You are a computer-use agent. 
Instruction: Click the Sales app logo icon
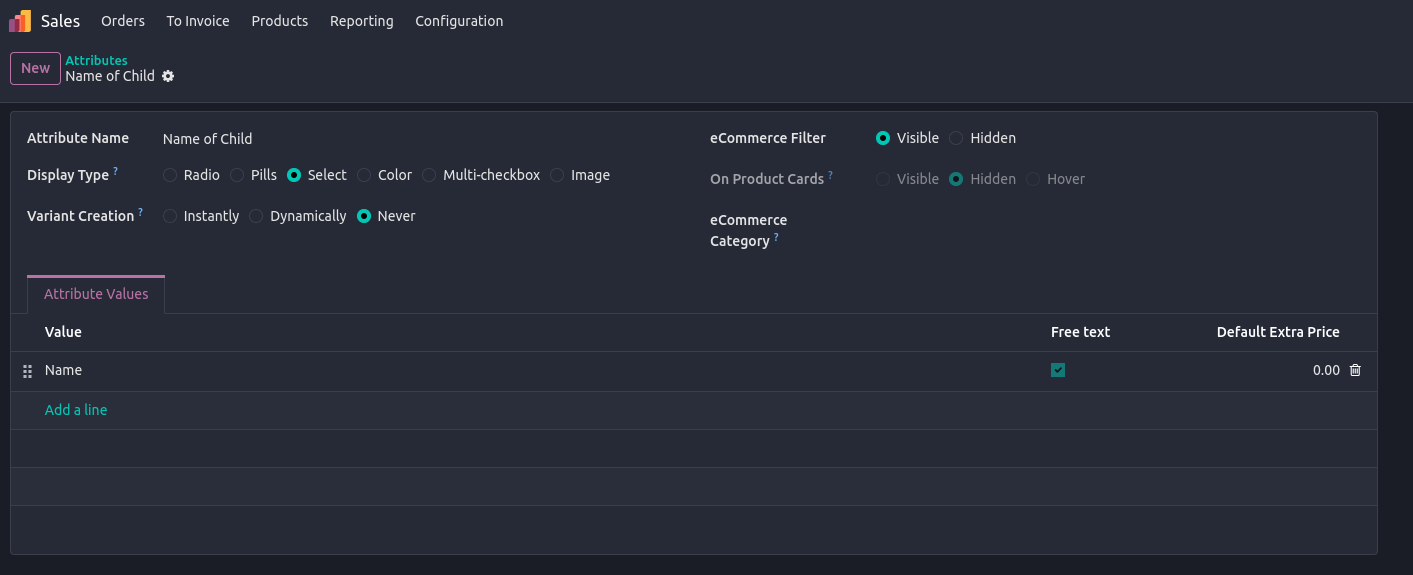click(20, 21)
